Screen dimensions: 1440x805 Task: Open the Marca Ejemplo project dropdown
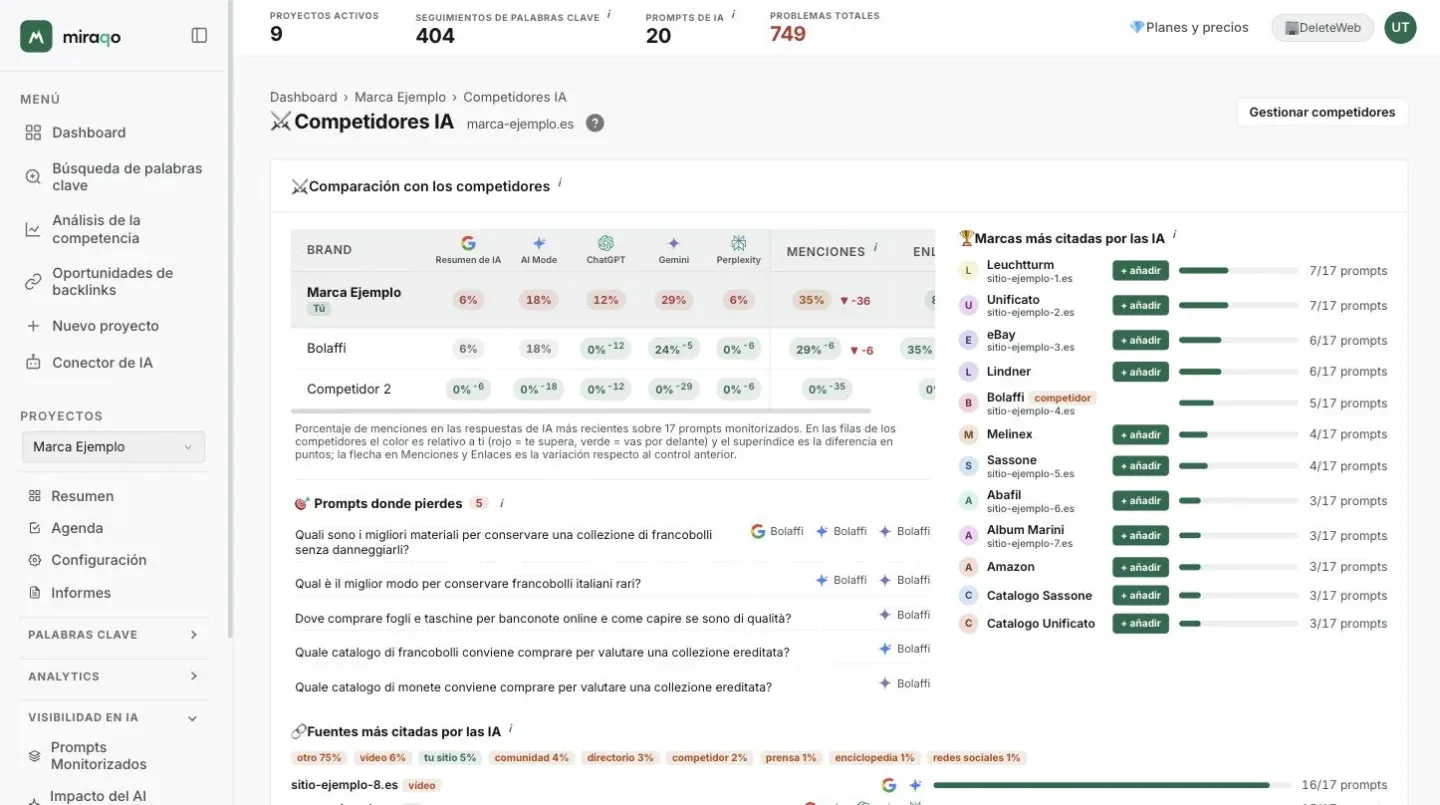113,447
